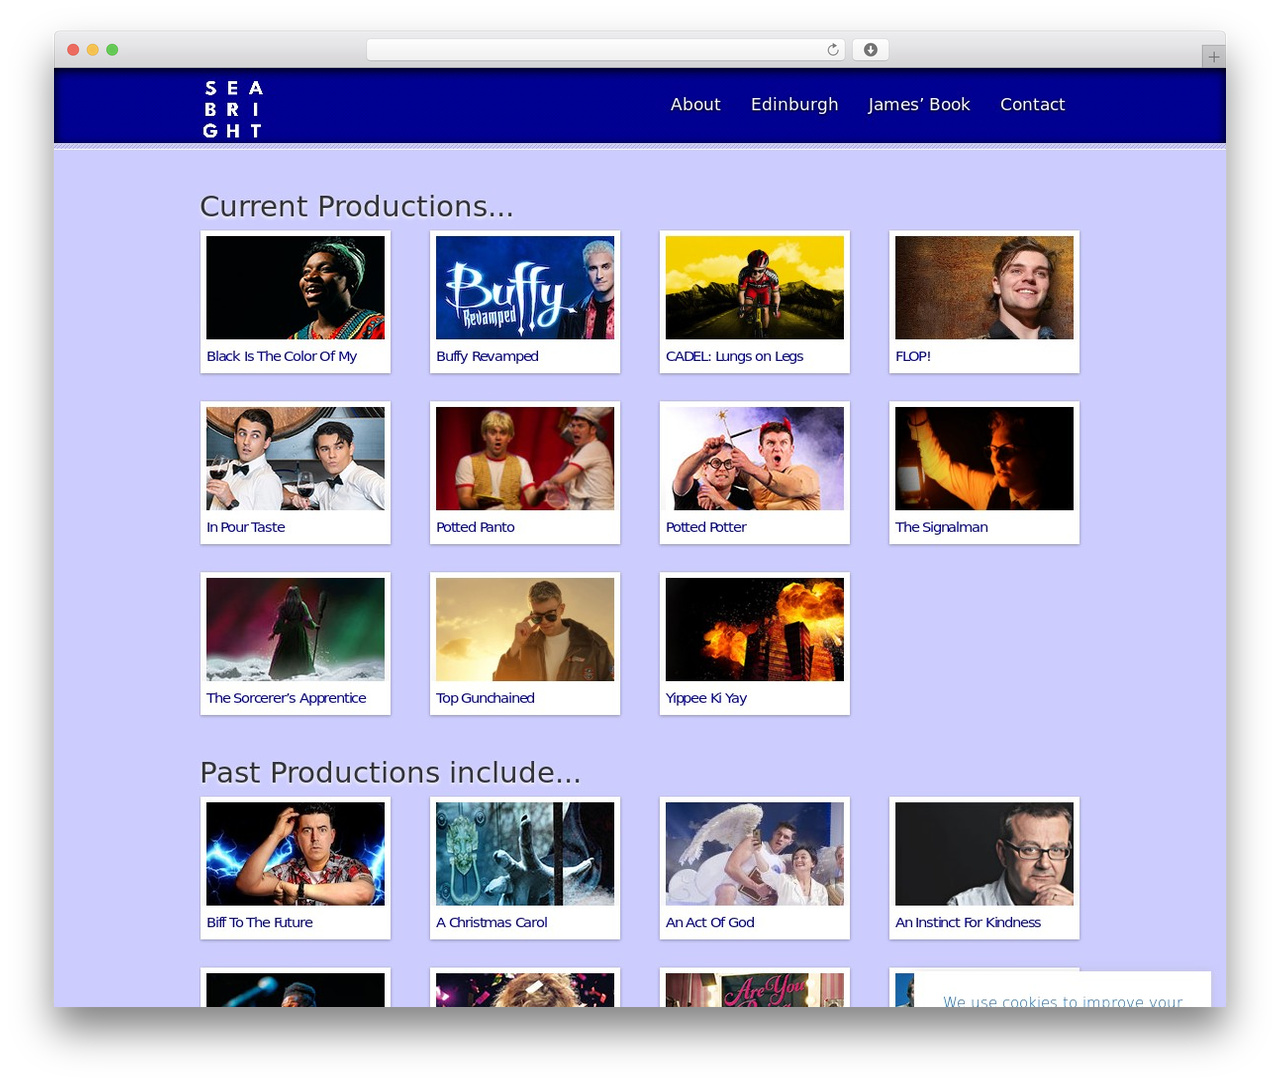The height and width of the screenshot is (1084, 1280).
Task: Follow the Yippee Ki Yay title link
Action: click(706, 698)
